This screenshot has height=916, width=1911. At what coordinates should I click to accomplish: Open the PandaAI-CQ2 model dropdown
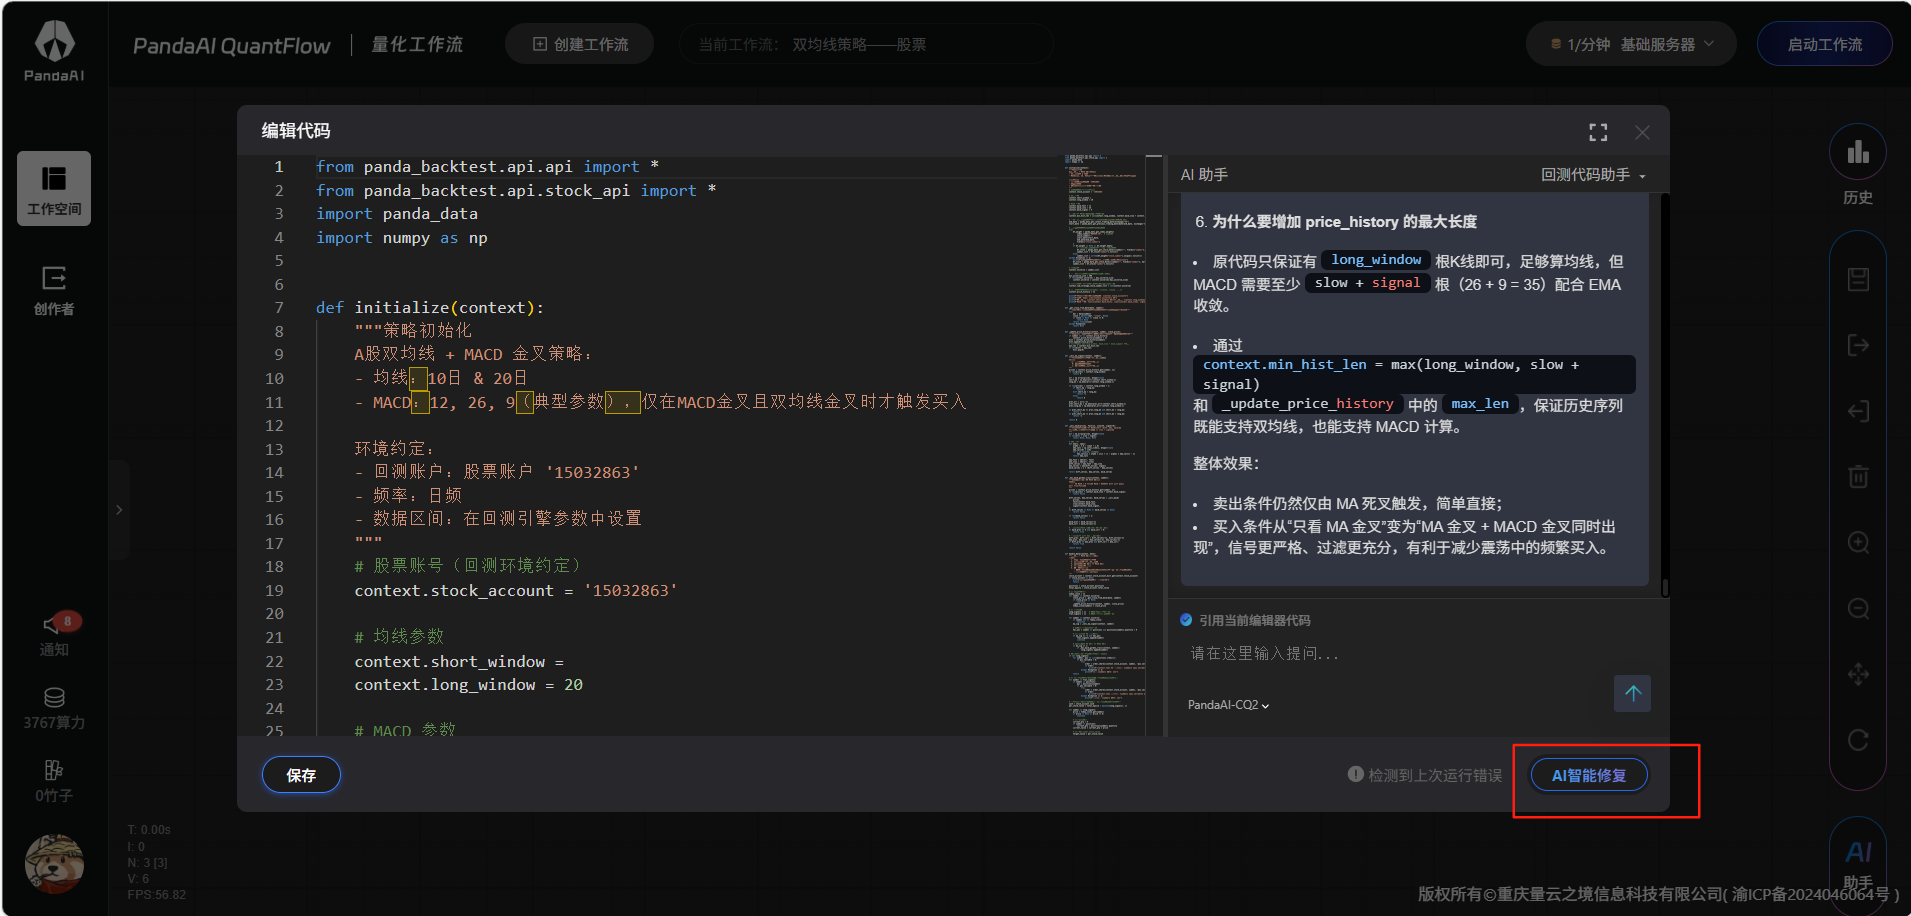[x=1228, y=705]
